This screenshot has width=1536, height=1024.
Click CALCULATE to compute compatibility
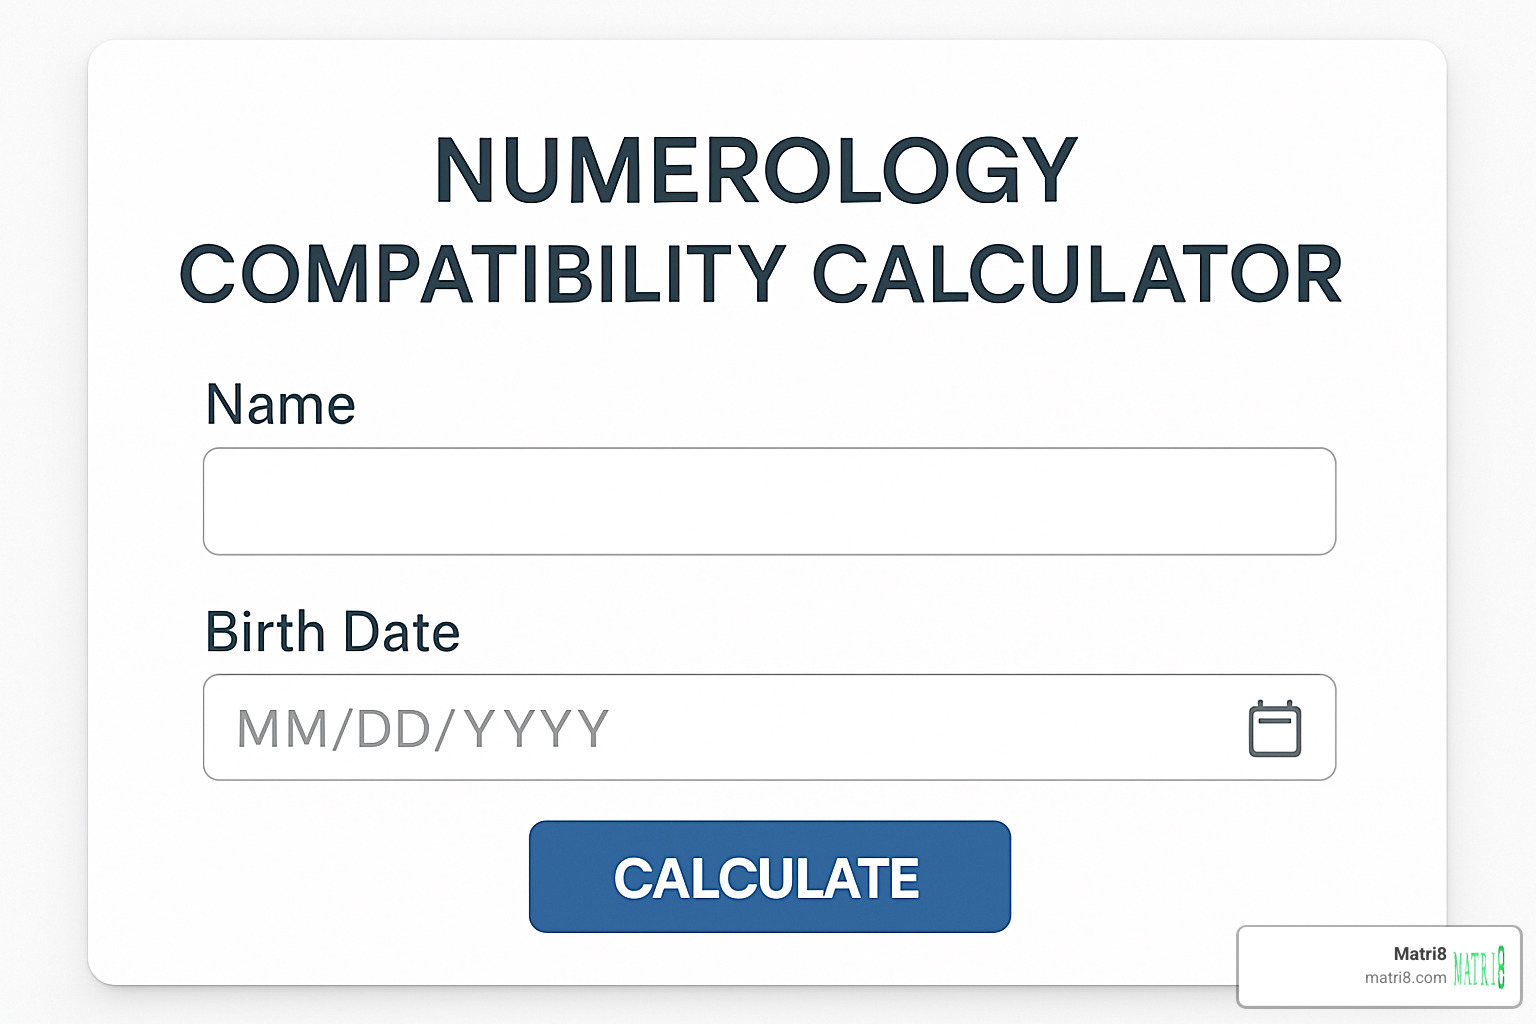(768, 876)
